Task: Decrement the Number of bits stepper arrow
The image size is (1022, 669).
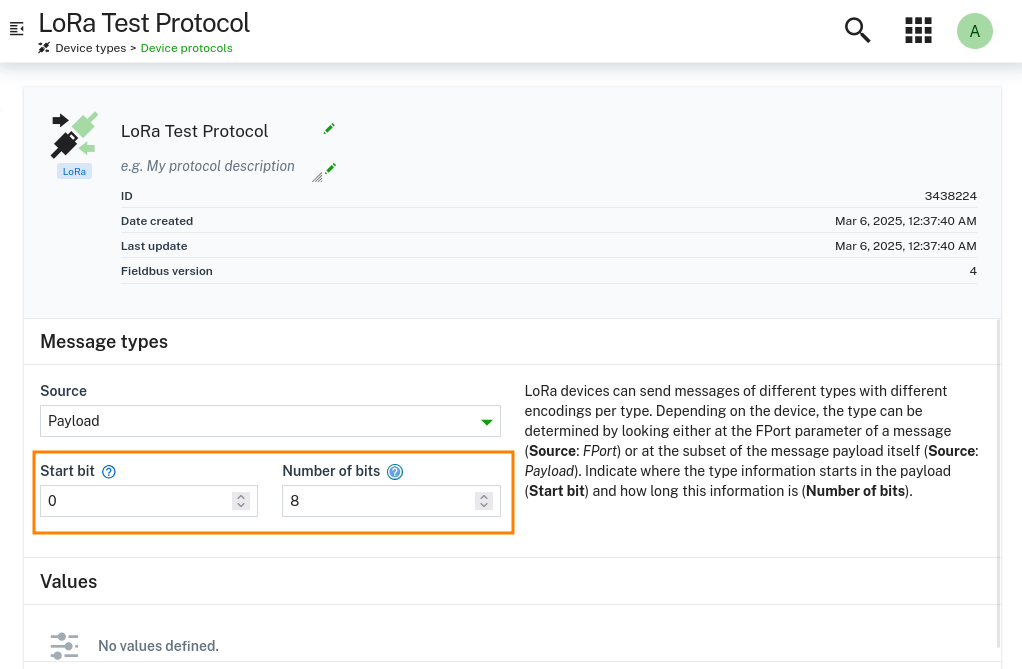Action: [x=483, y=505]
